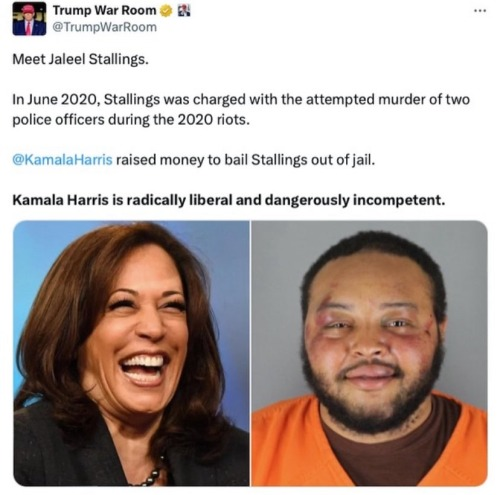Click the paragraph starting "In June 2020"
Screen dimensions: 500x495
click(x=241, y=109)
